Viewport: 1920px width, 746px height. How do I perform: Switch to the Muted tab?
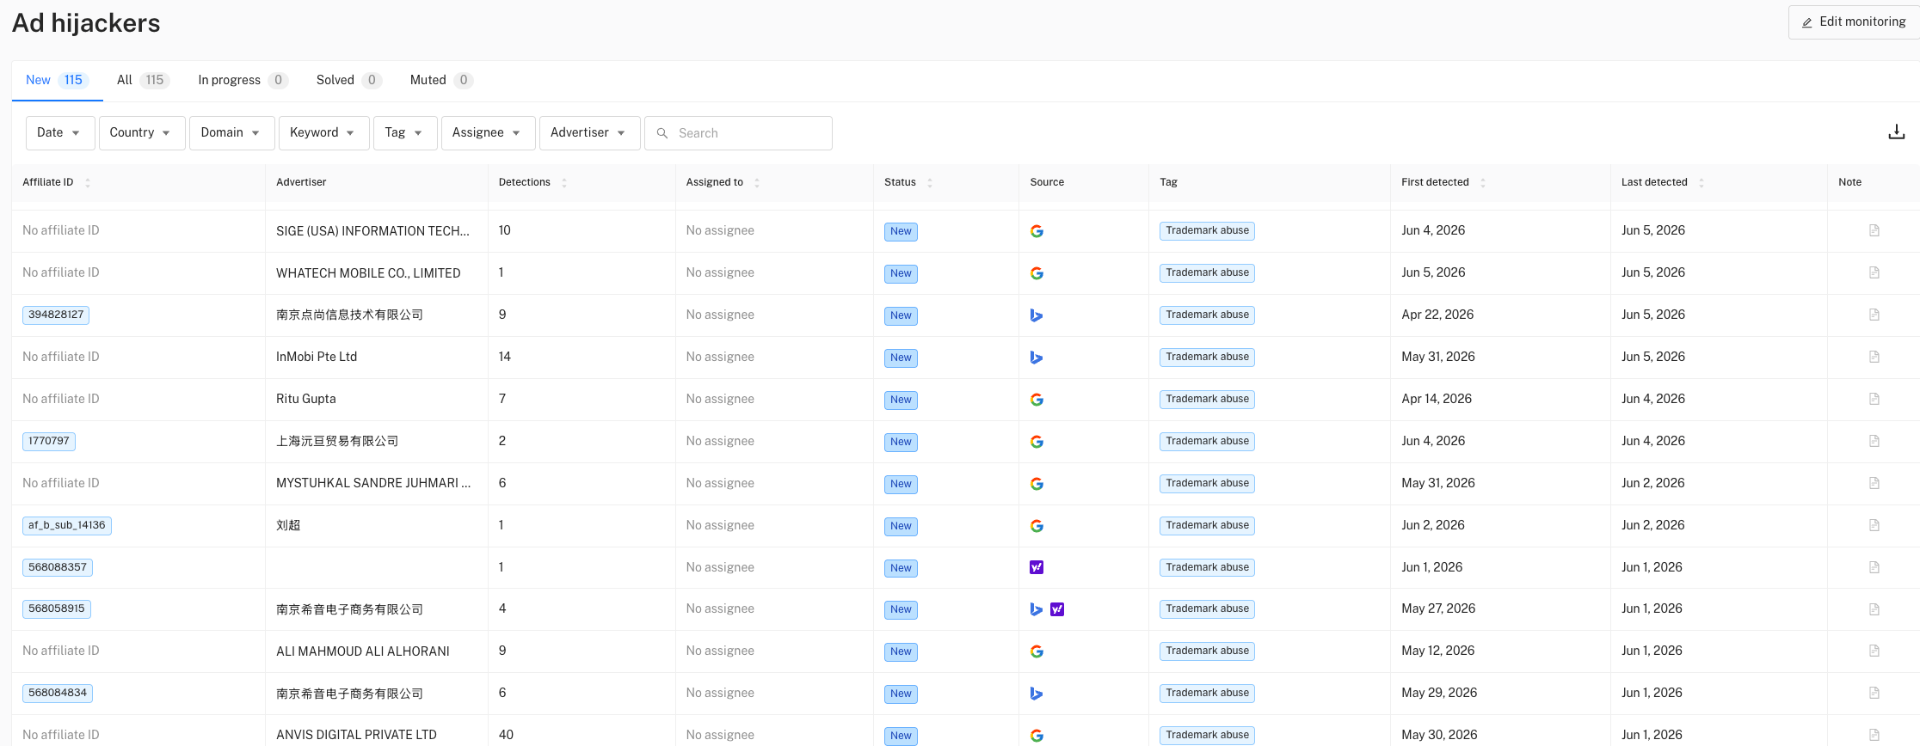[x=441, y=80]
